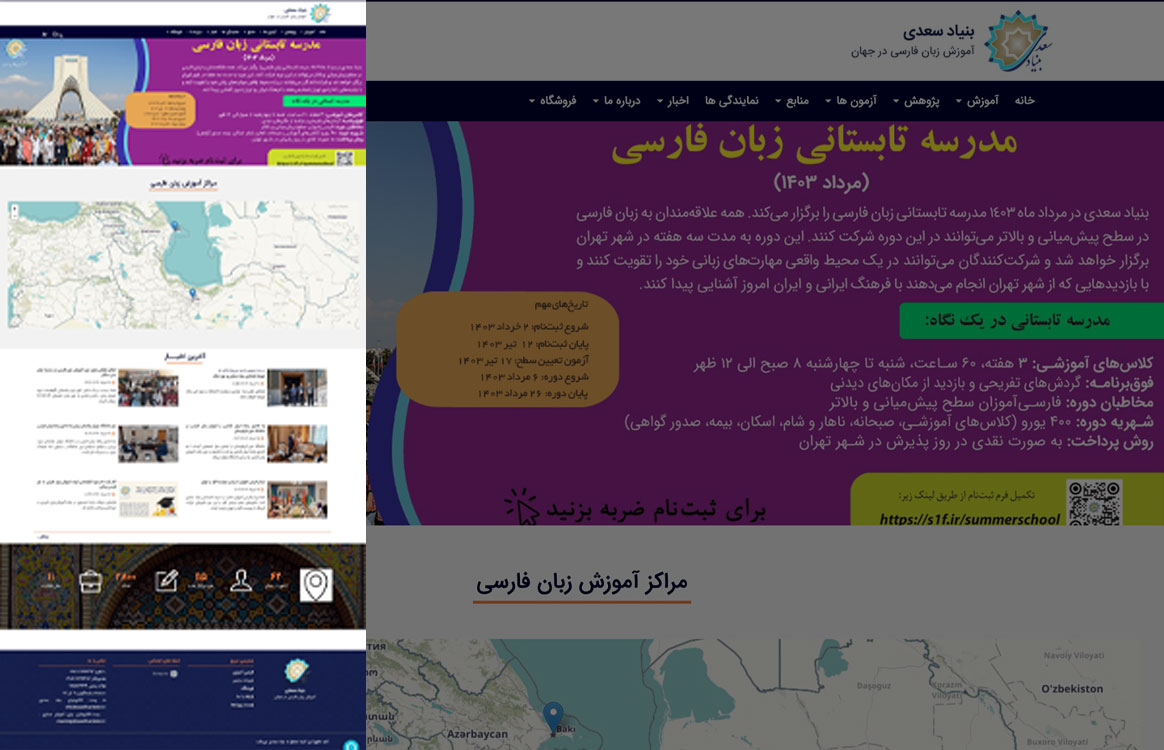The image size is (1164, 750).
Task: Click the "O'zbekiston" label on the enlarged map
Action: click(x=1072, y=688)
